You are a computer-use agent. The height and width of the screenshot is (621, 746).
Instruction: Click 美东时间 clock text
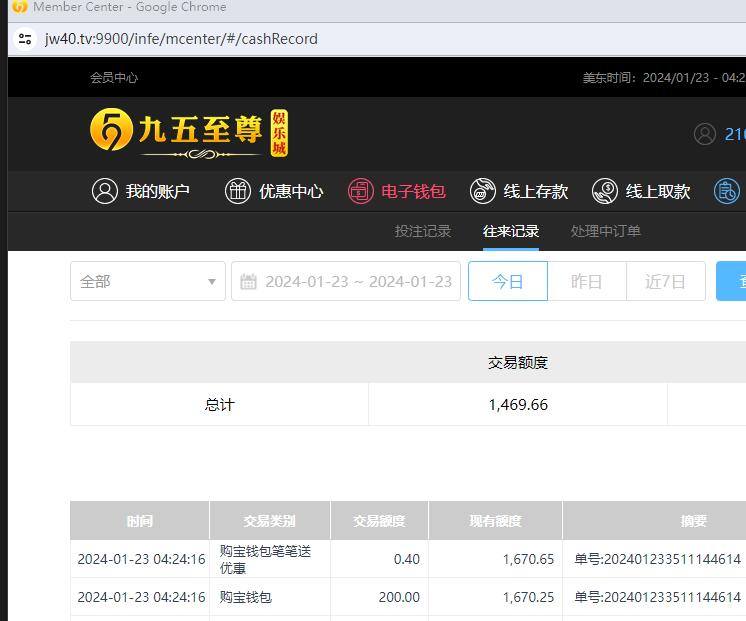pyautogui.click(x=664, y=78)
